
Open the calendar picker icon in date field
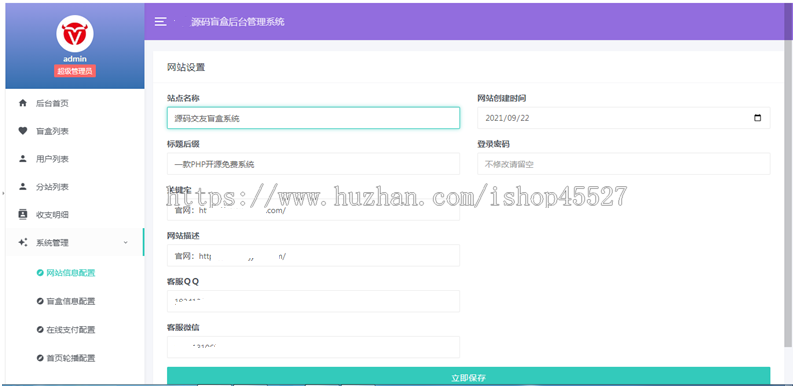(757, 118)
